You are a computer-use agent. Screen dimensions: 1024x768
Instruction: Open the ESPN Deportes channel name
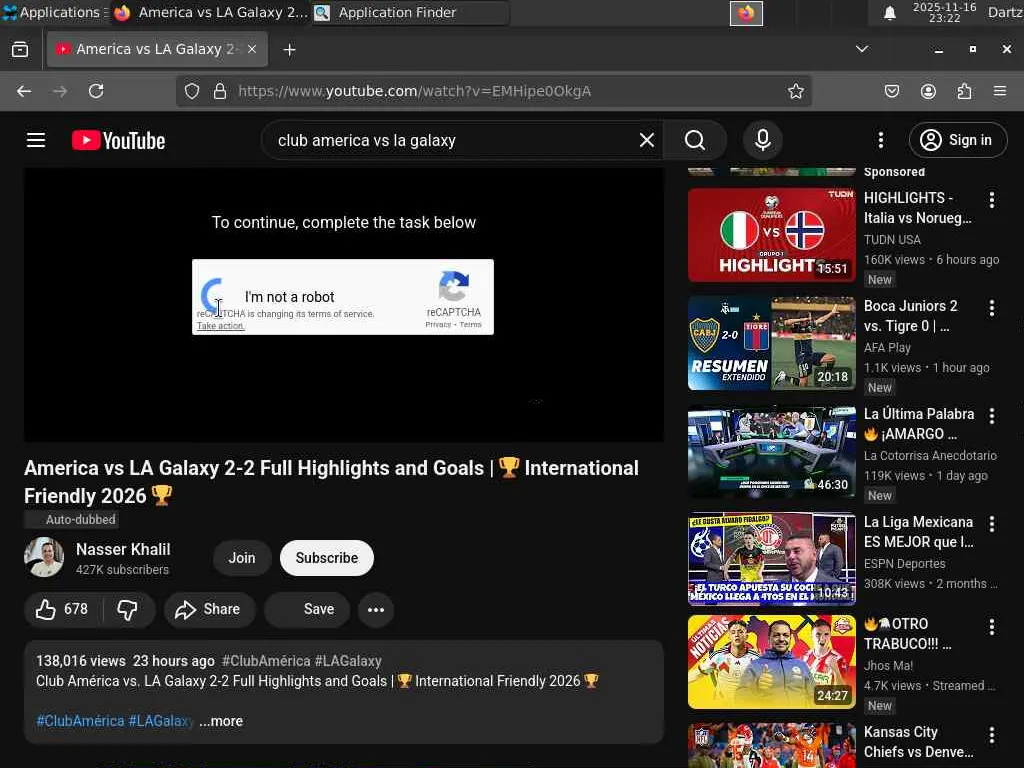coord(904,564)
